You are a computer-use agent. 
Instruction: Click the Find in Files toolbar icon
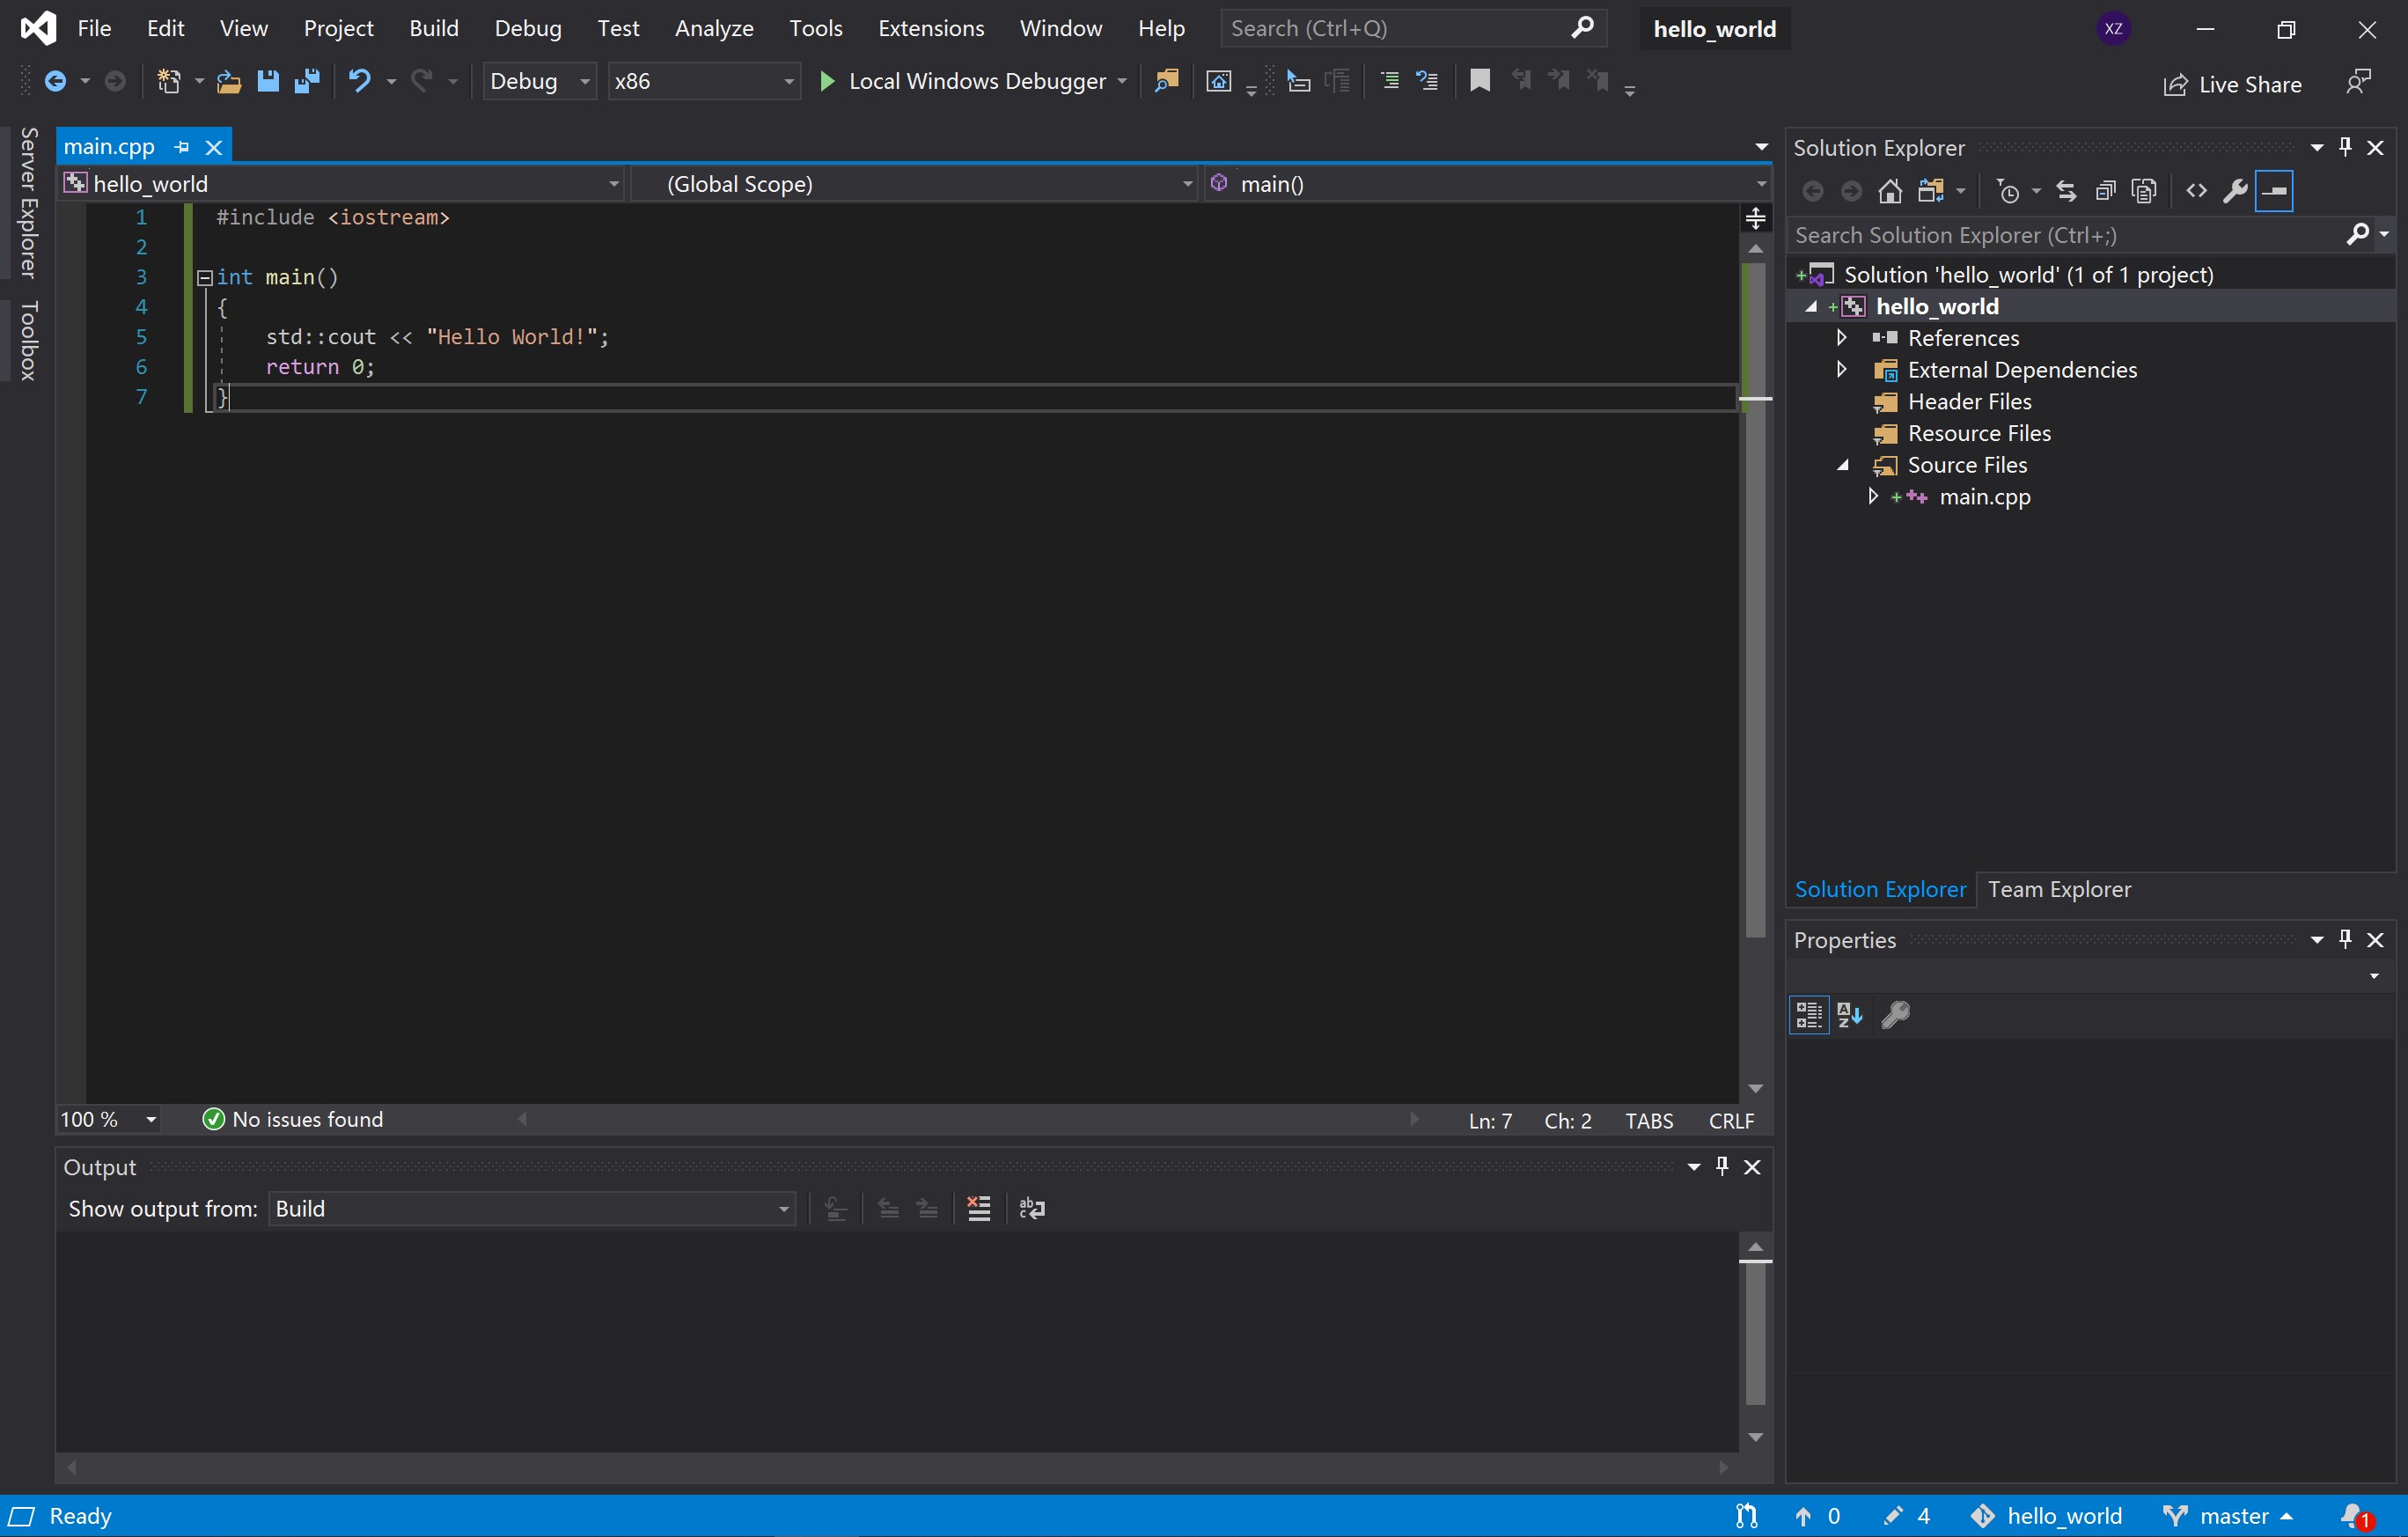[x=1166, y=81]
